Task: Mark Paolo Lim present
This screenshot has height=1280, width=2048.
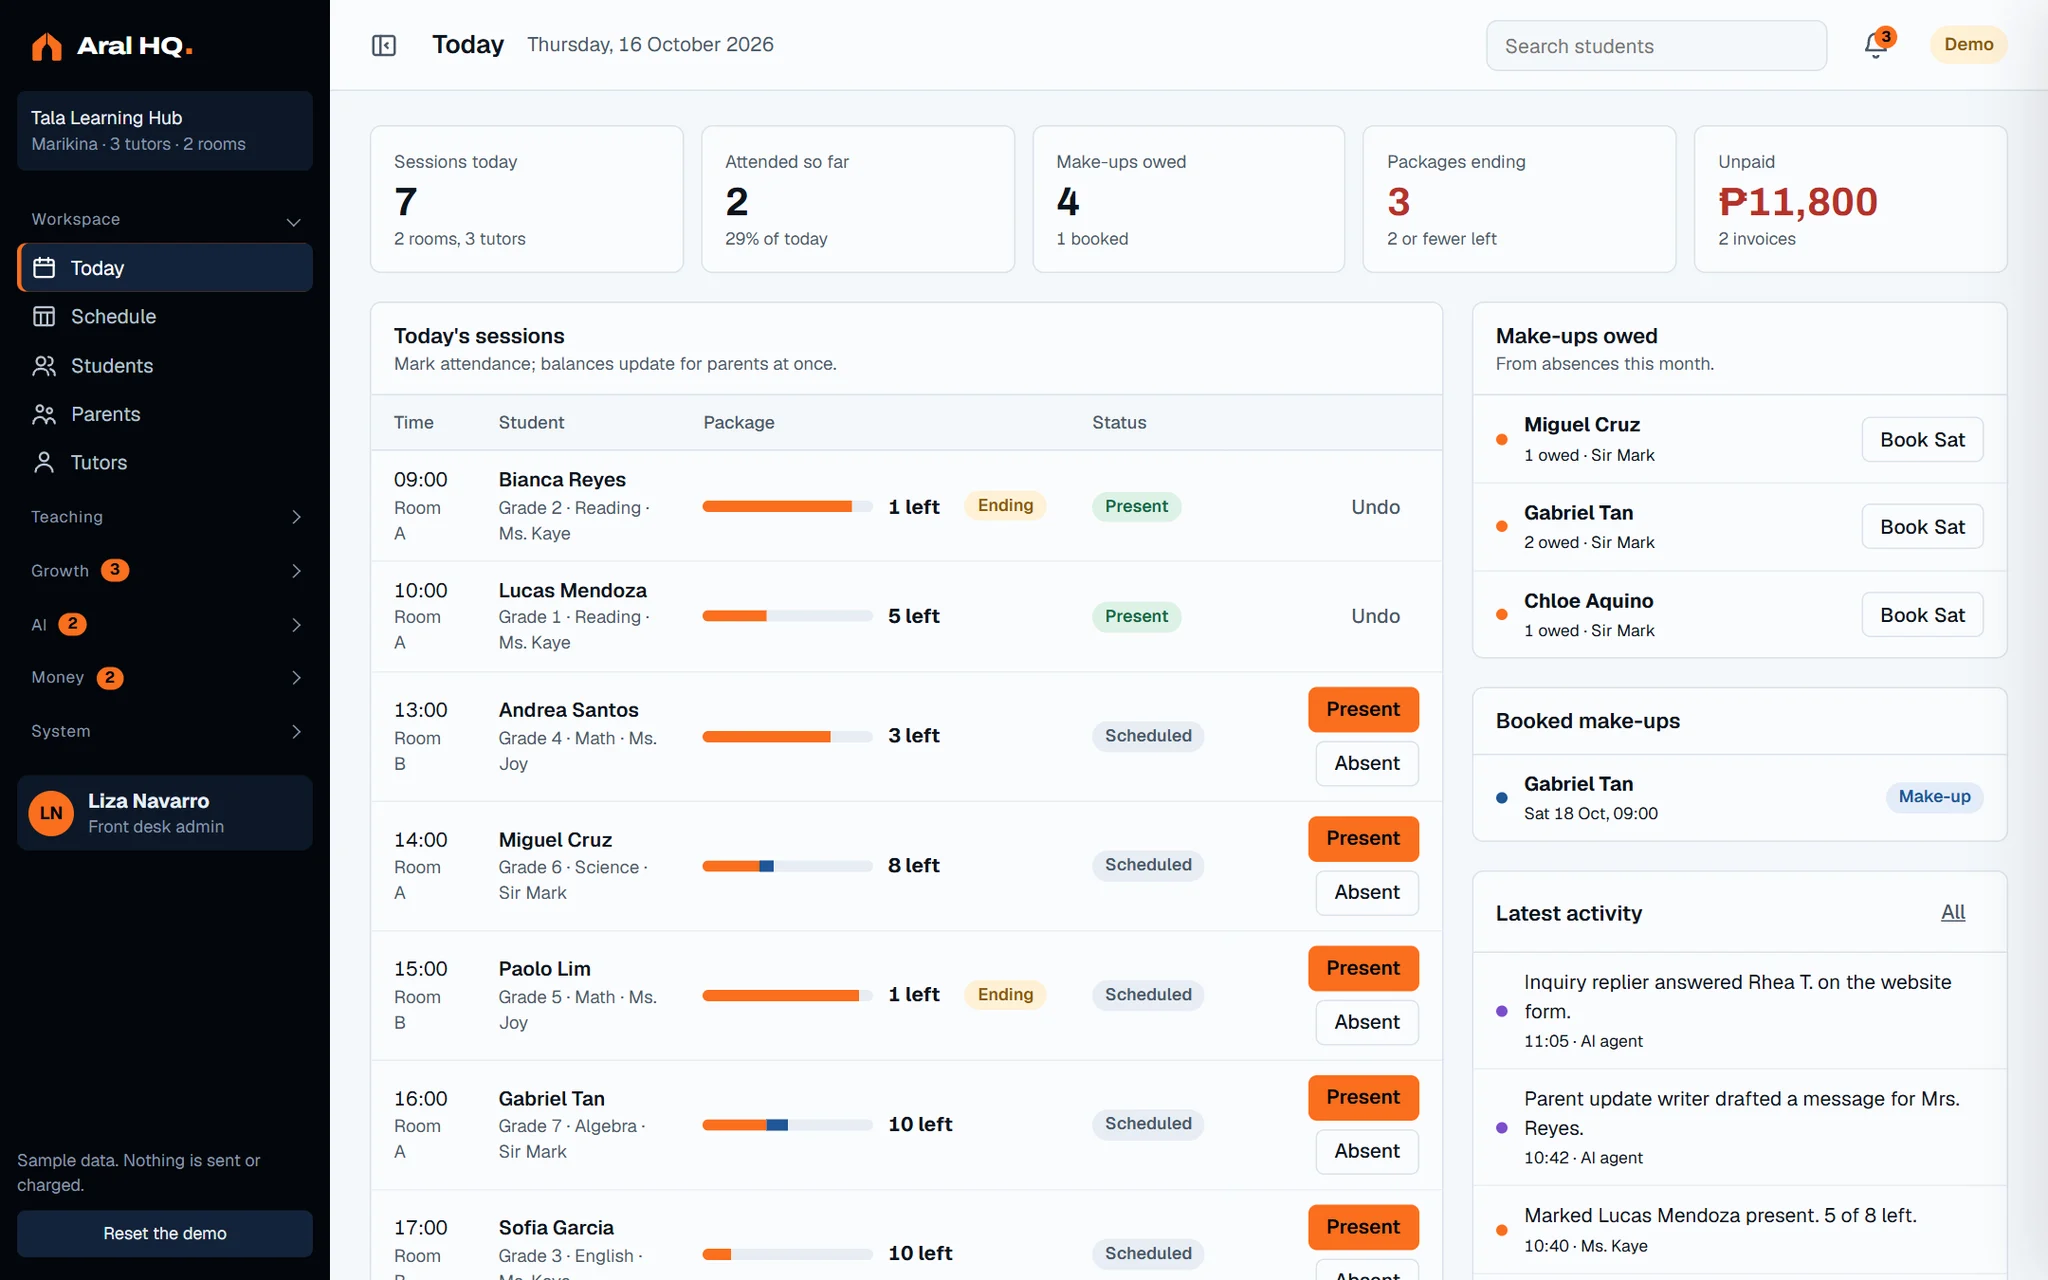Action: (x=1363, y=968)
